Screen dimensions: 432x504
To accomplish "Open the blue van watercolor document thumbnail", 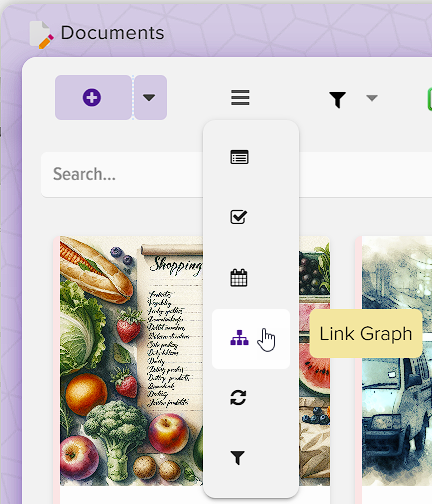I will (x=397, y=361).
